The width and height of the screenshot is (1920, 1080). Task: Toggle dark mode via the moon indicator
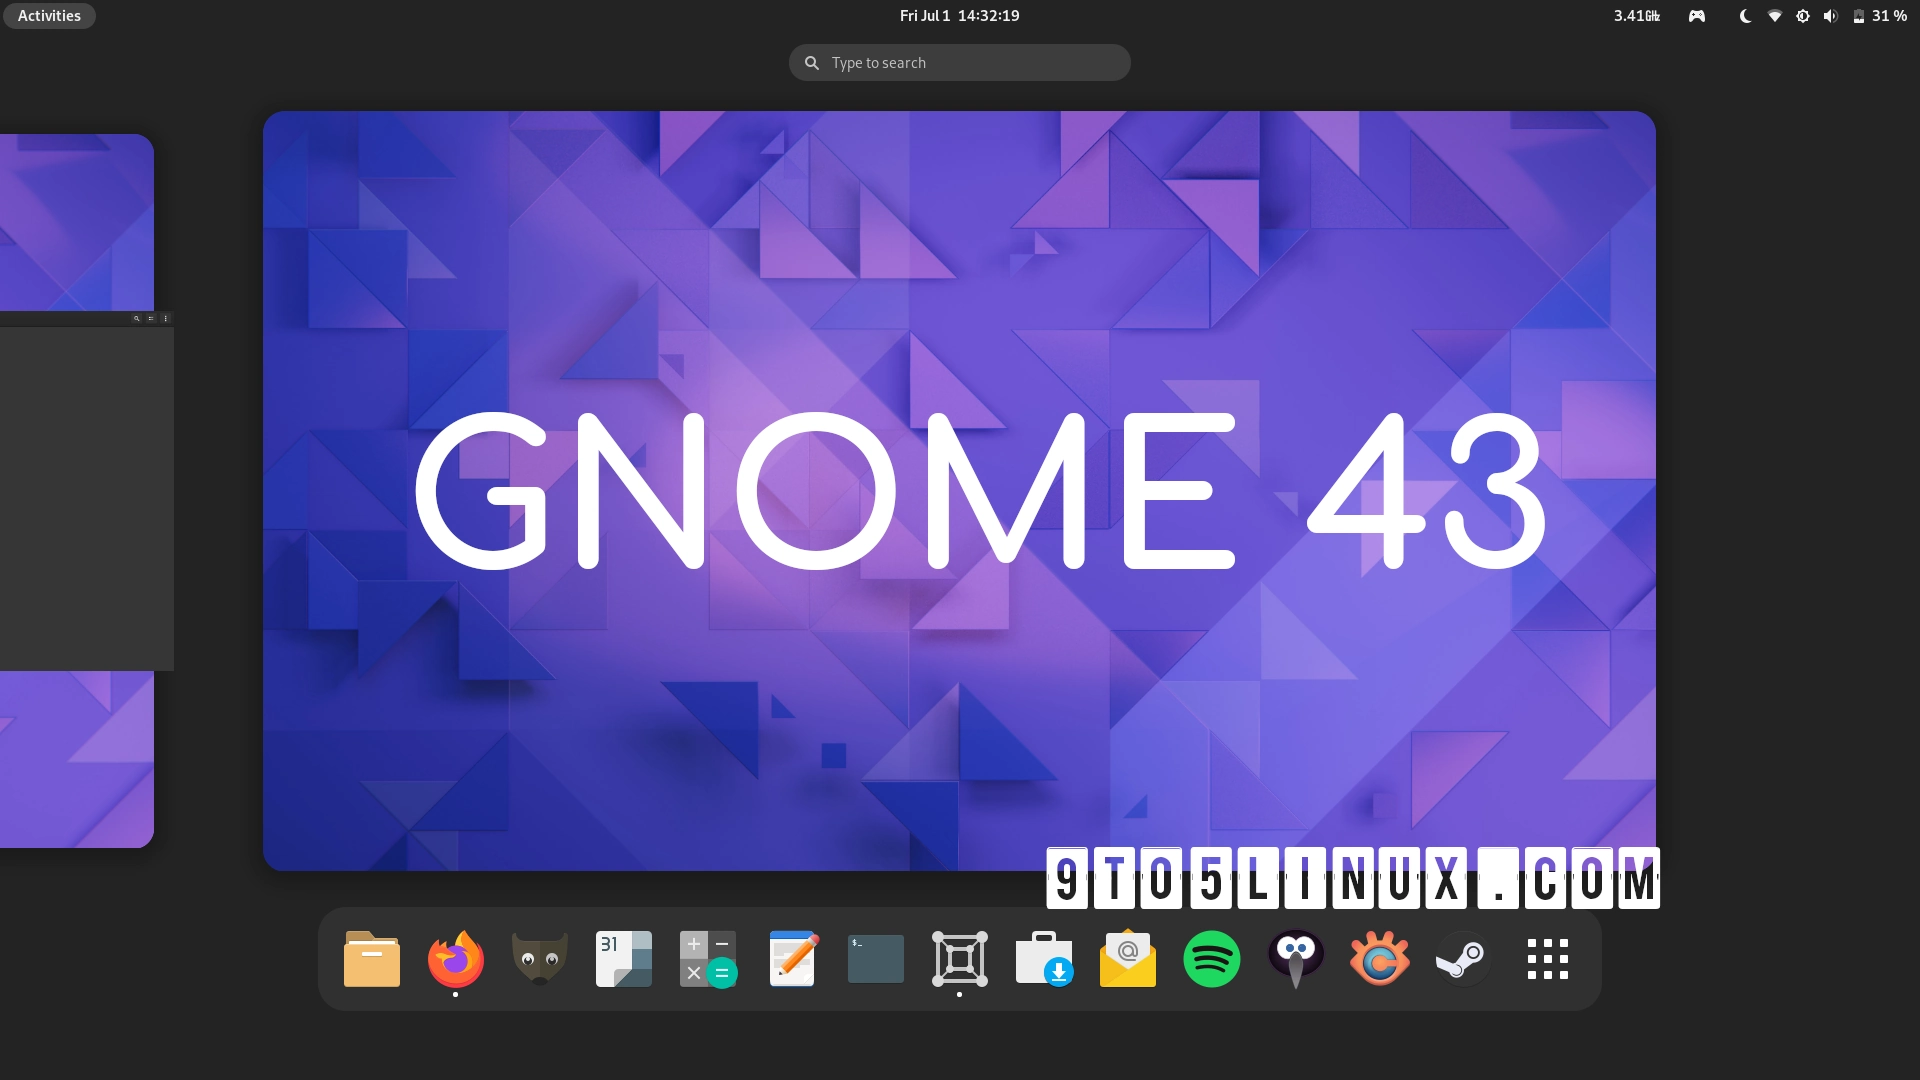tap(1744, 15)
